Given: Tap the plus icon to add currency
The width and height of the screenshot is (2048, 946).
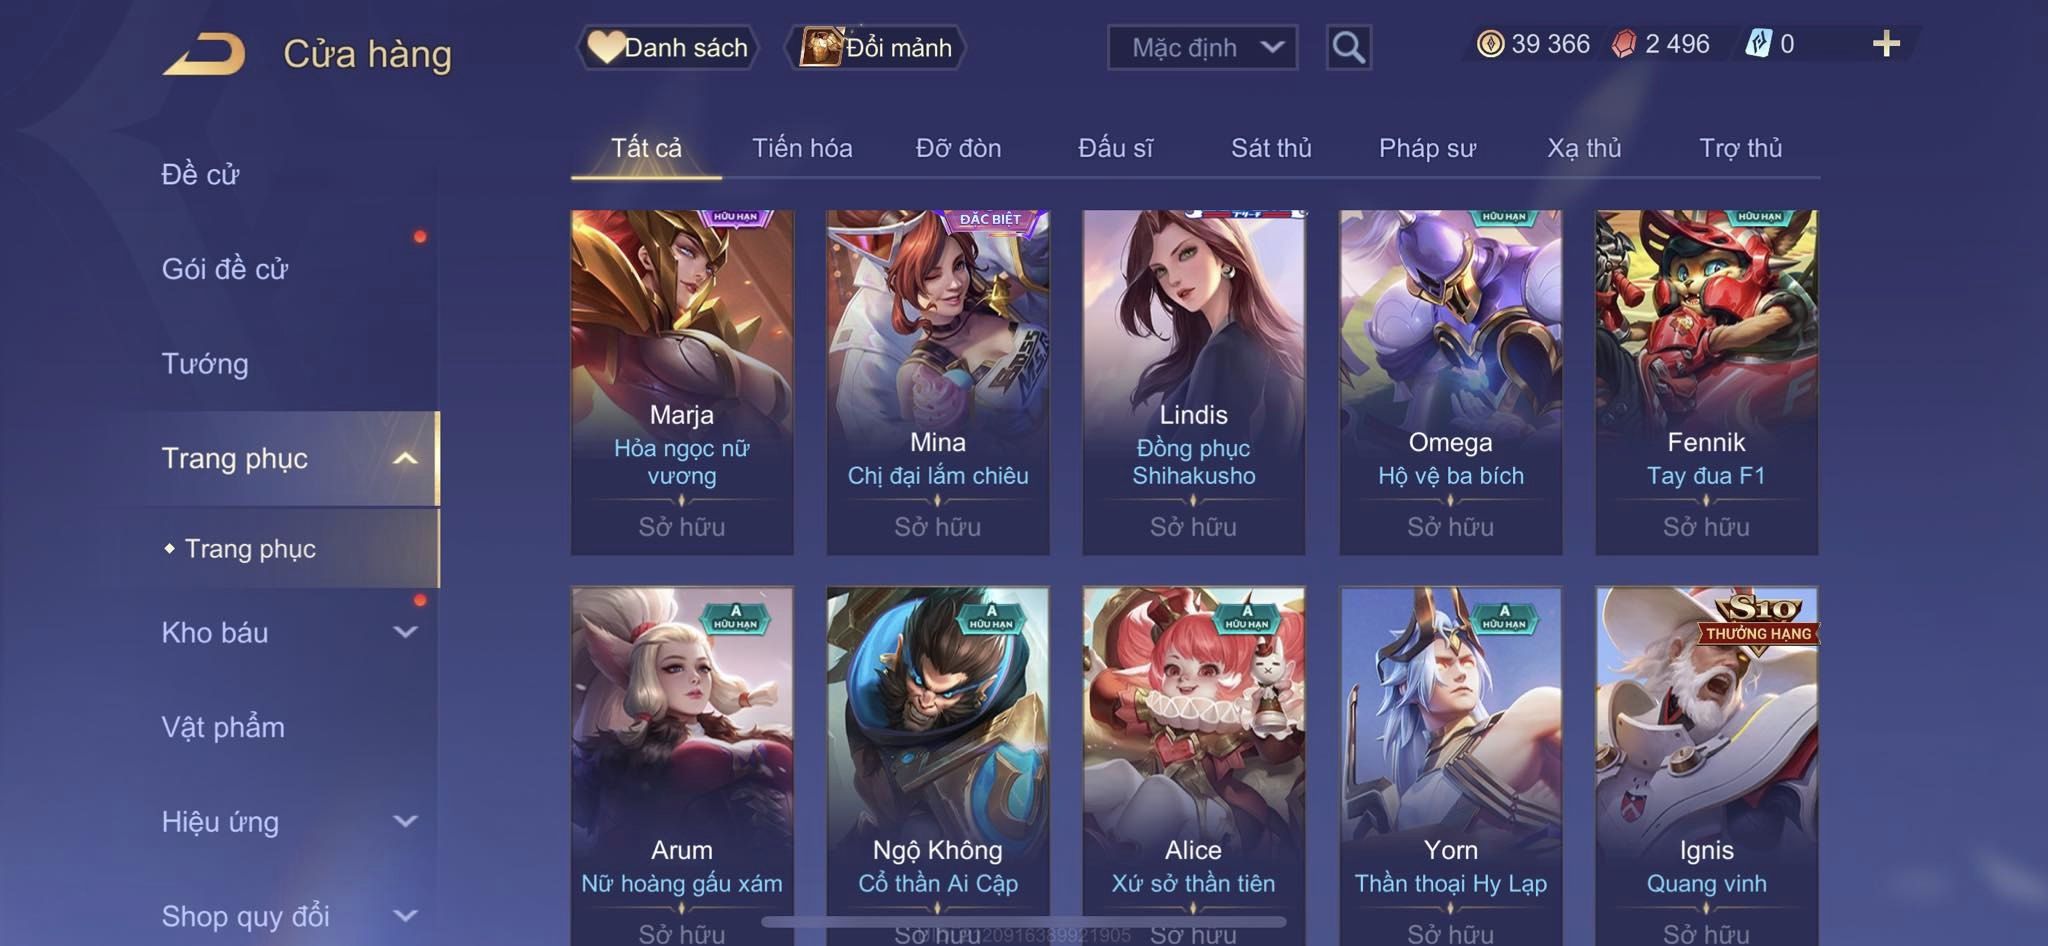Looking at the screenshot, I should coord(1886,44).
